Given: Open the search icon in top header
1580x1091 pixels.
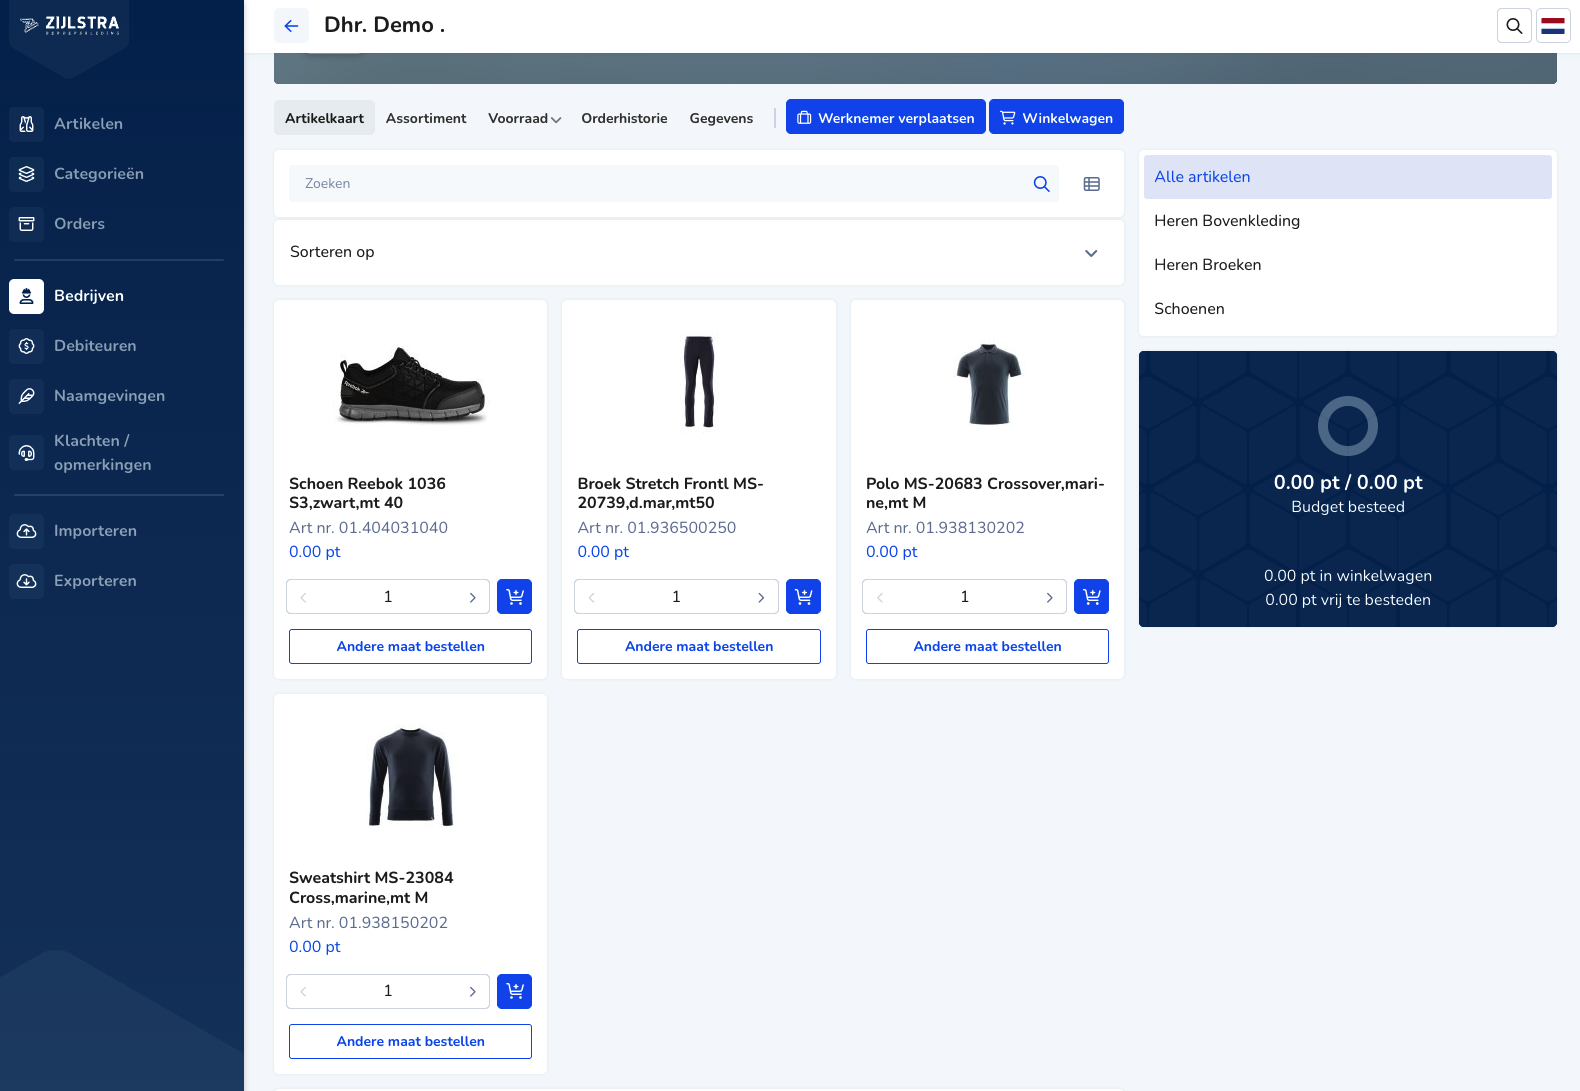Looking at the screenshot, I should coord(1514,26).
